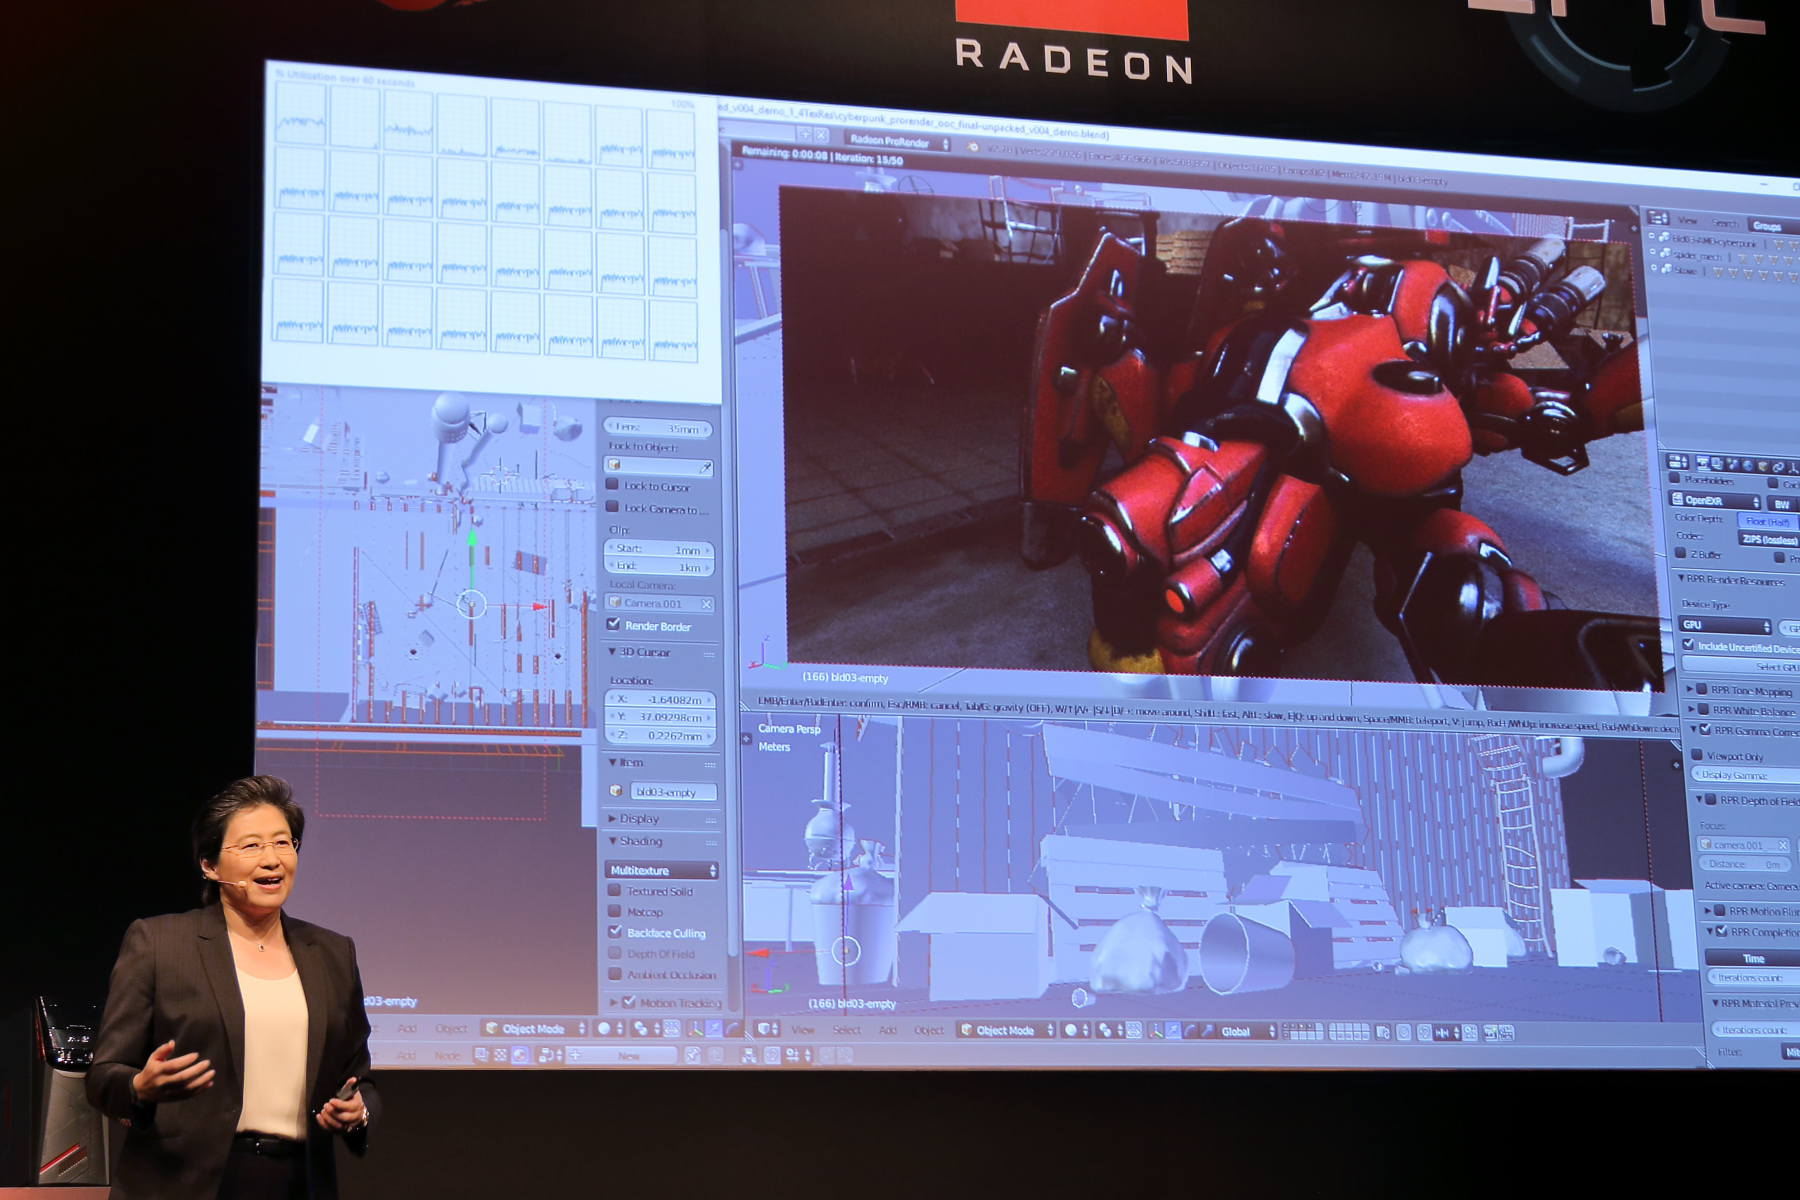Image resolution: width=1800 pixels, height=1200 pixels.
Task: Toggle the 3D manipulator axes icon
Action: (x=1156, y=1031)
